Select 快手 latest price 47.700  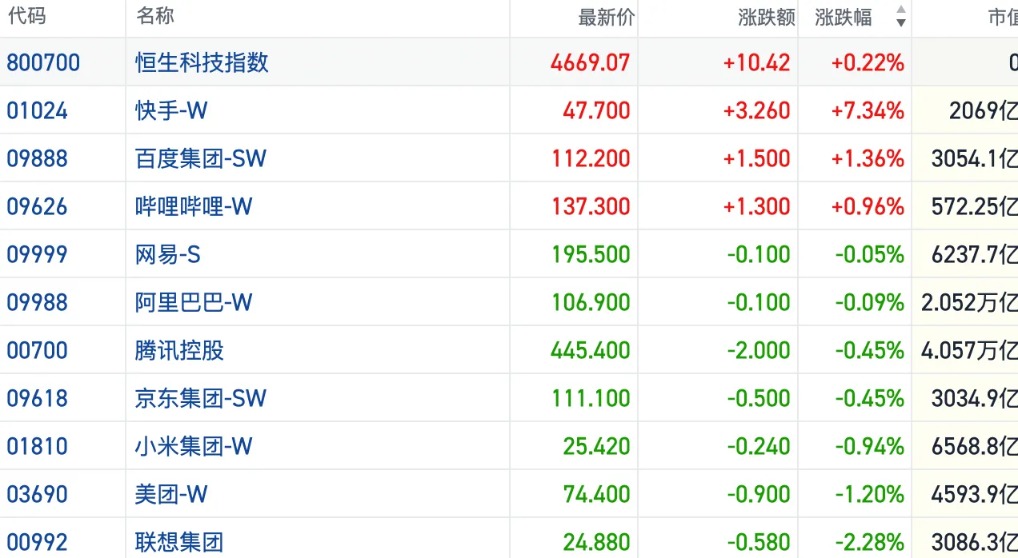click(596, 110)
